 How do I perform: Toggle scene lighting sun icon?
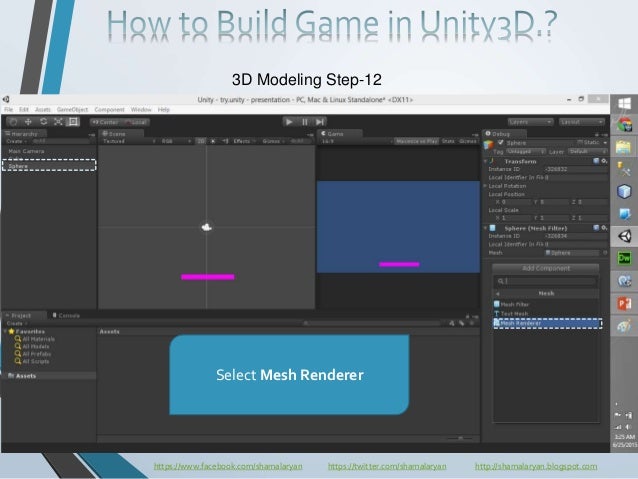point(213,141)
